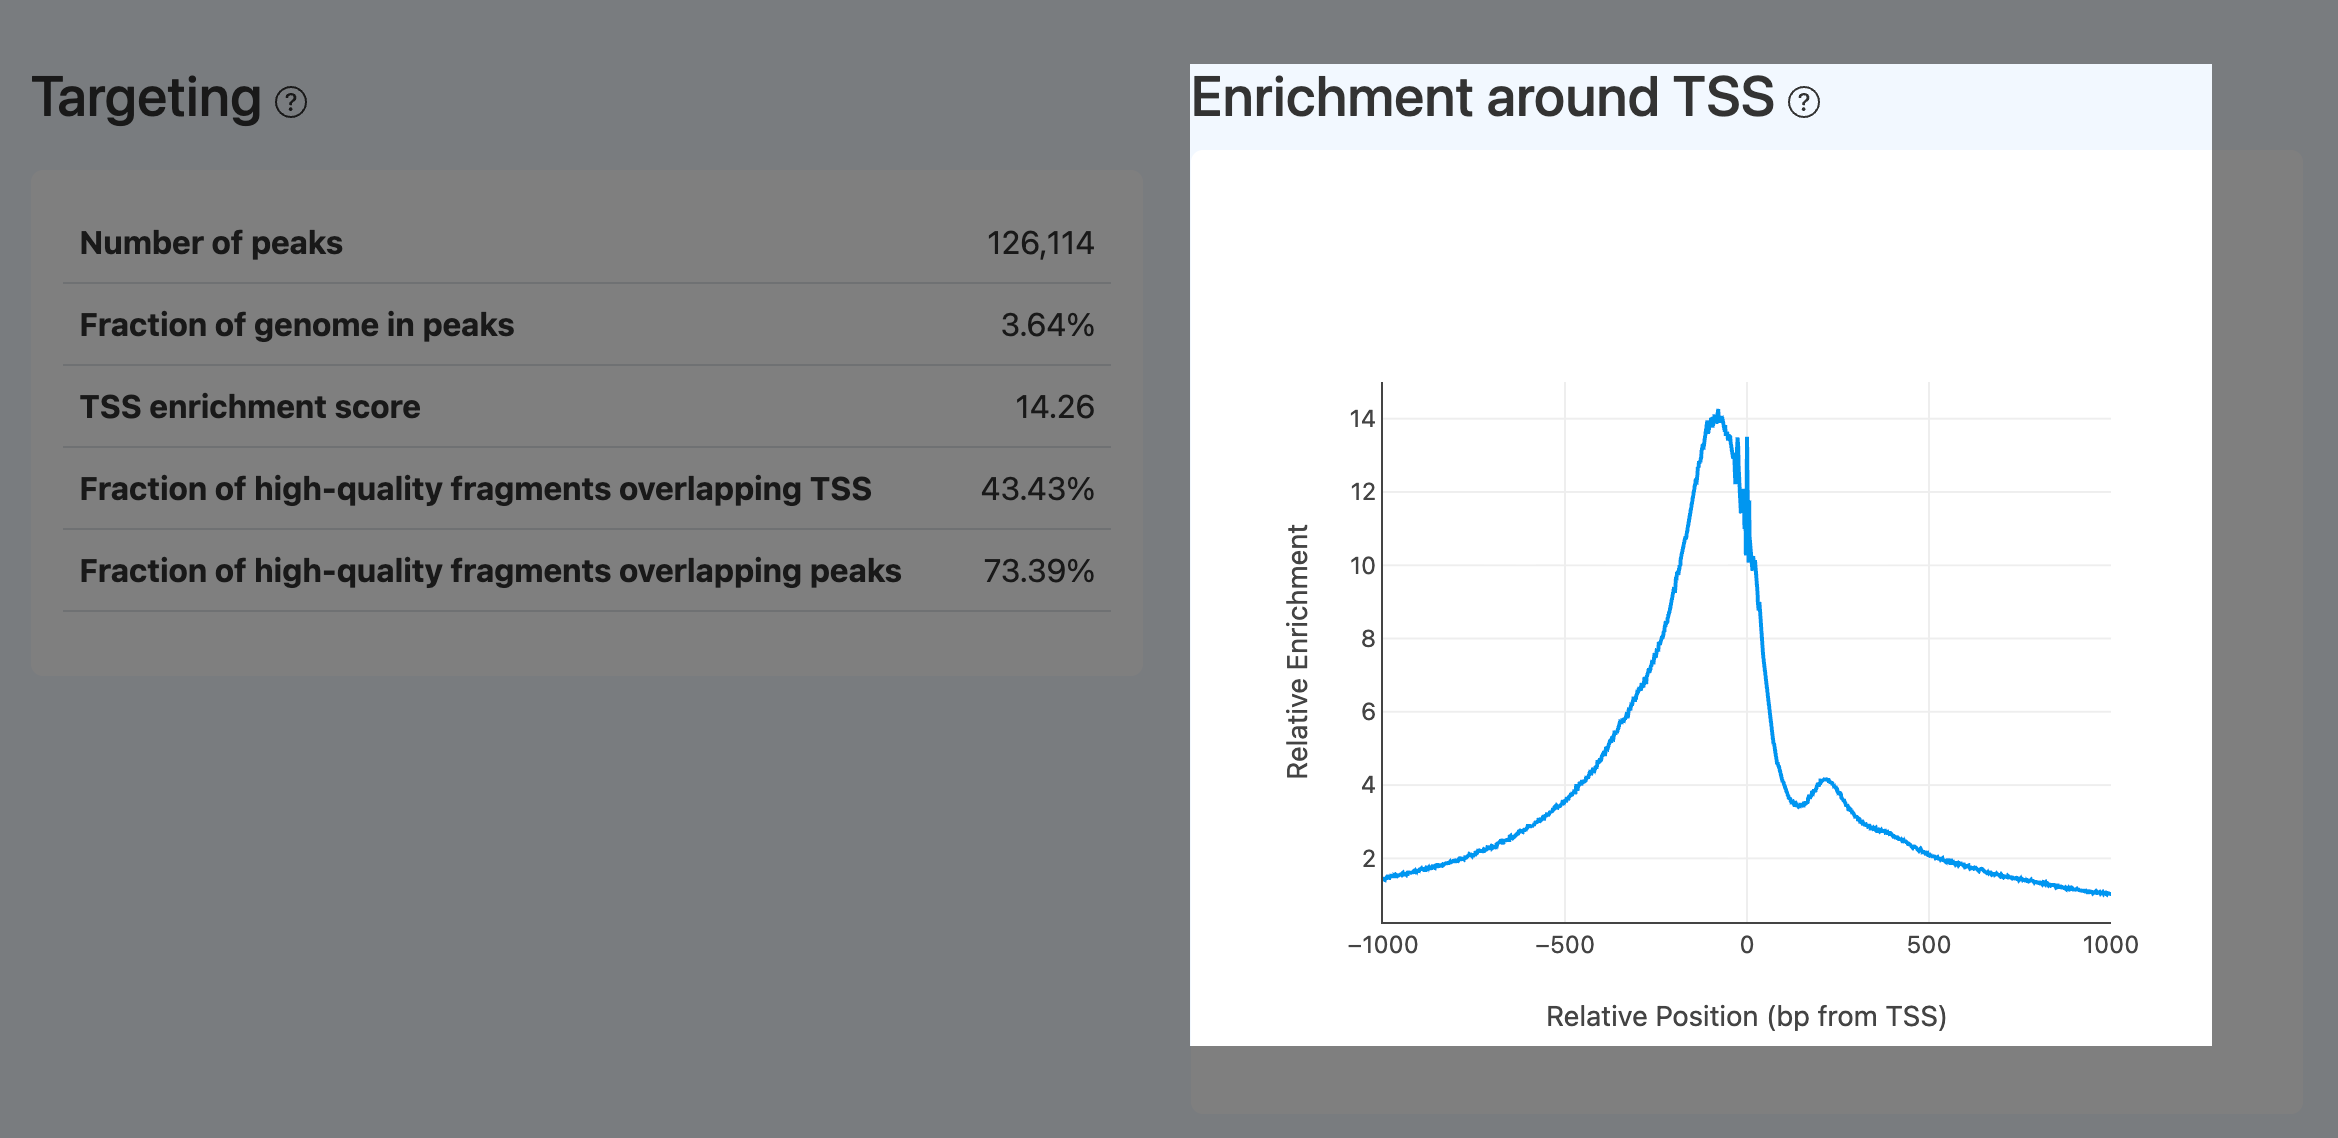Click the Number of peaks row
This screenshot has width=2338, height=1138.
211,242
